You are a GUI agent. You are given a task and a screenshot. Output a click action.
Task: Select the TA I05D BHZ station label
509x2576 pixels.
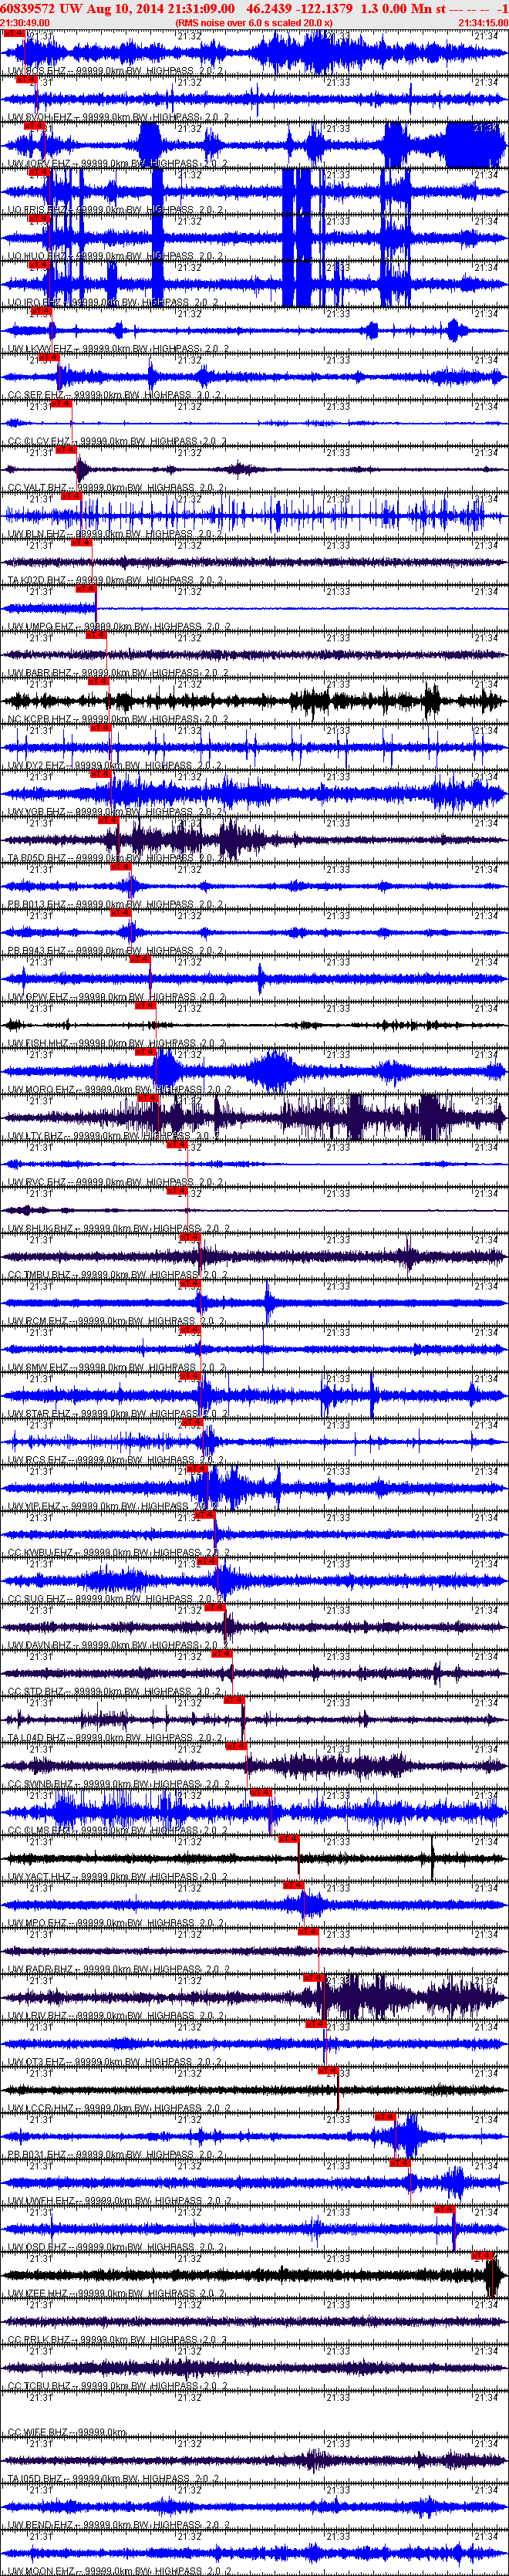(x=115, y=2479)
